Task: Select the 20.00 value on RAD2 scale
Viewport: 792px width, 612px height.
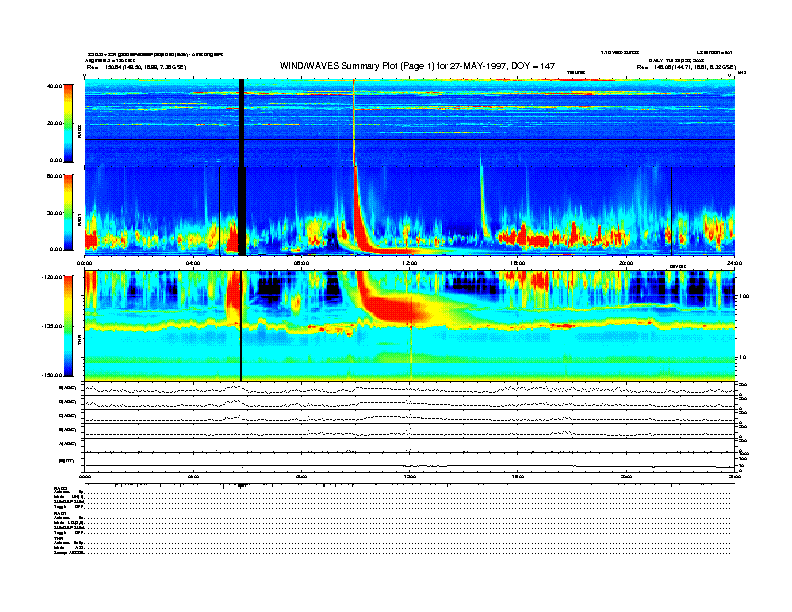Action: pyautogui.click(x=54, y=123)
